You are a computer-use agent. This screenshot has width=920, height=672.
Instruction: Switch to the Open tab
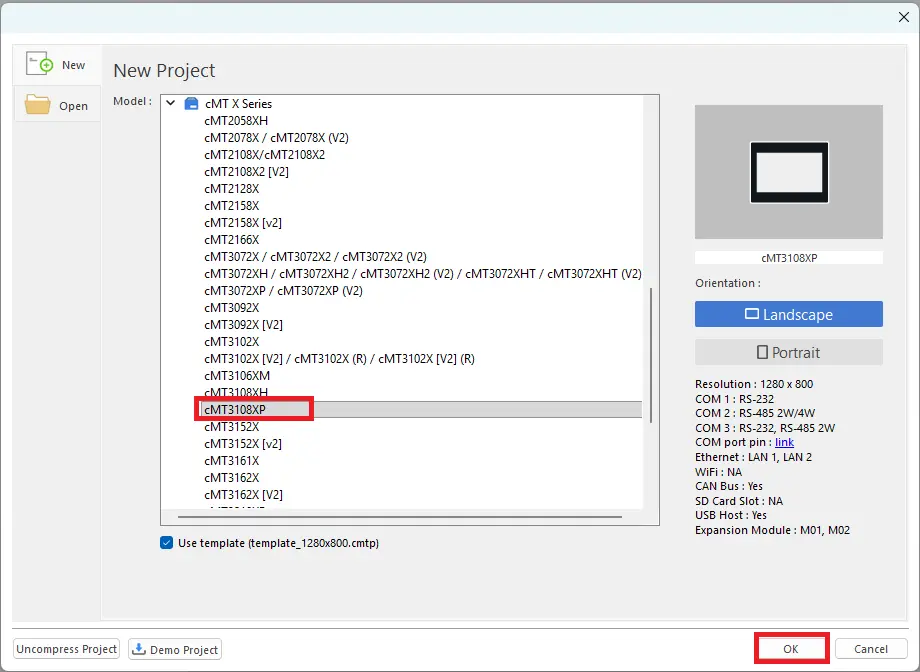(57, 106)
